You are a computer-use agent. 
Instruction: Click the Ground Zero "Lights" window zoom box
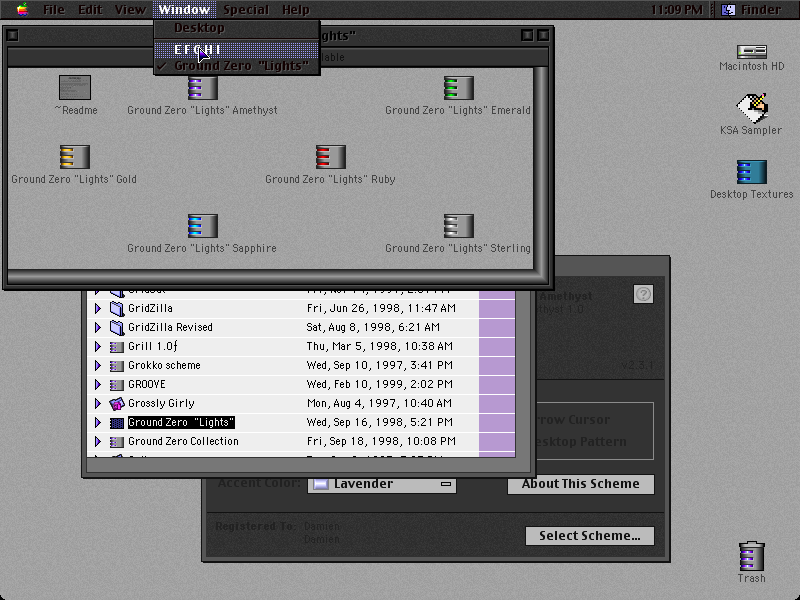tap(527, 35)
